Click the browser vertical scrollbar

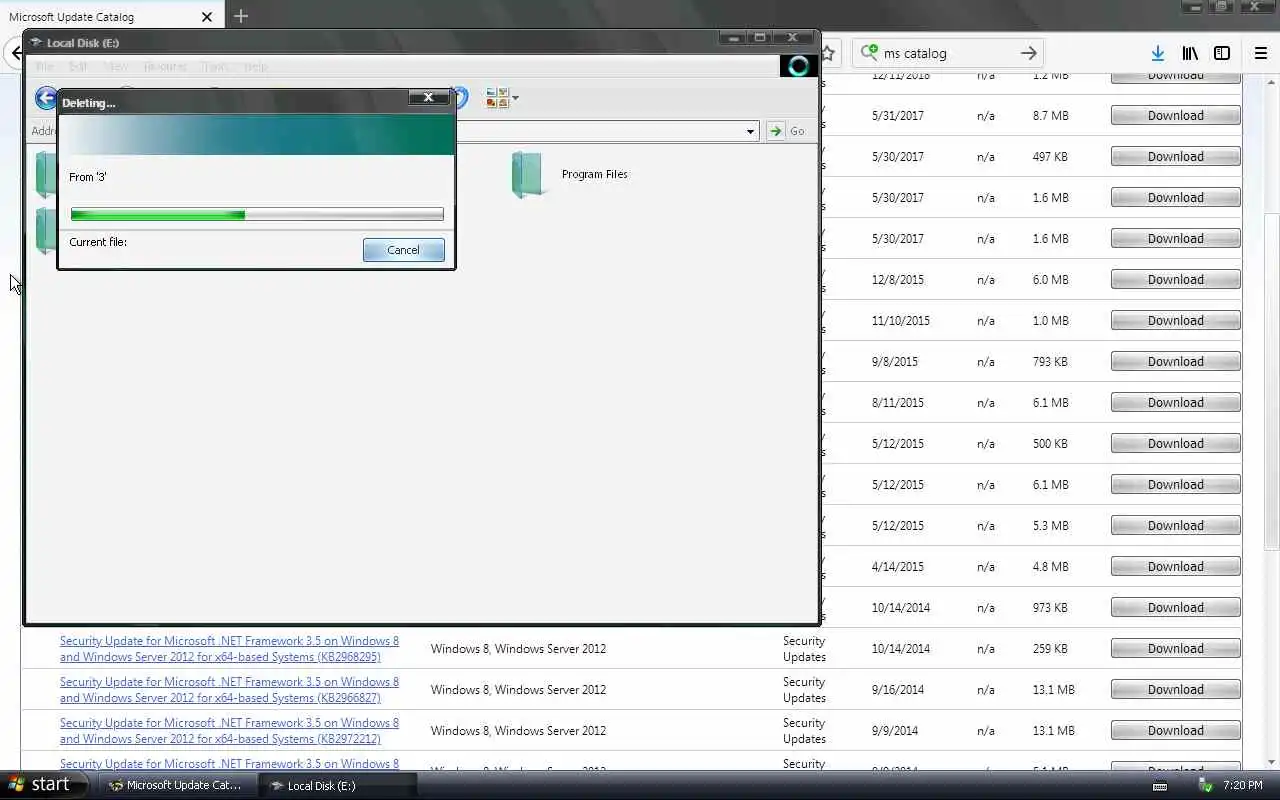point(1272,380)
